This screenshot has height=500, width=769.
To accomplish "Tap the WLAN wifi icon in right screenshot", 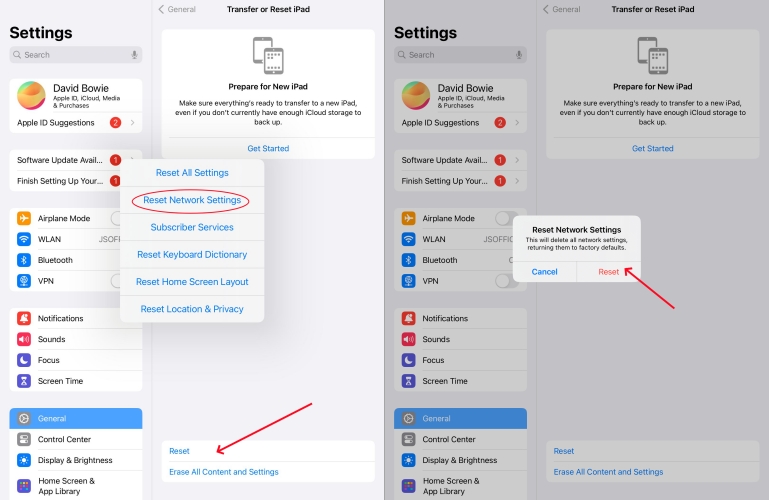I will pos(408,239).
